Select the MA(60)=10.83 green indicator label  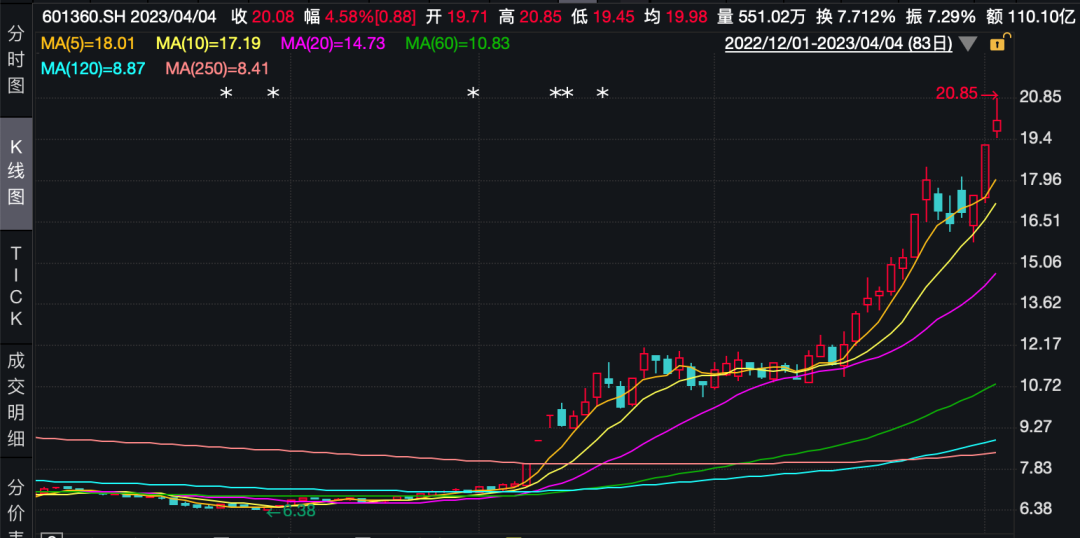pos(458,44)
